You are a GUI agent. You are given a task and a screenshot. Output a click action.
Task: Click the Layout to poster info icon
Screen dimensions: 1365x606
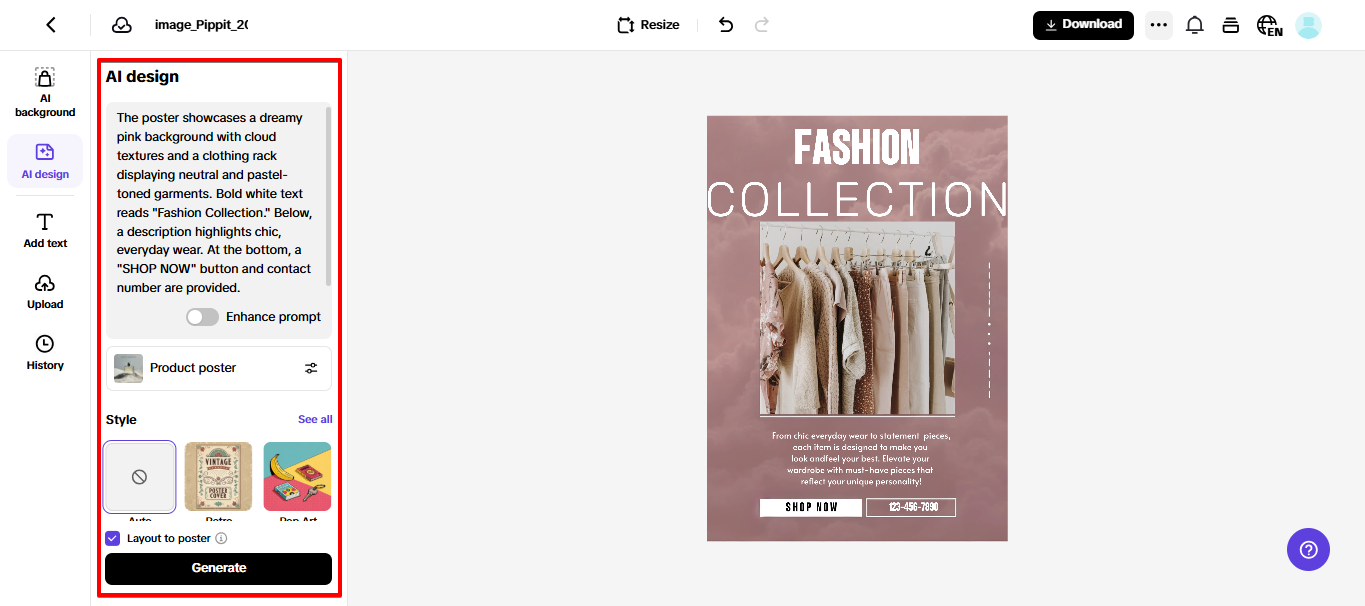pyautogui.click(x=222, y=538)
